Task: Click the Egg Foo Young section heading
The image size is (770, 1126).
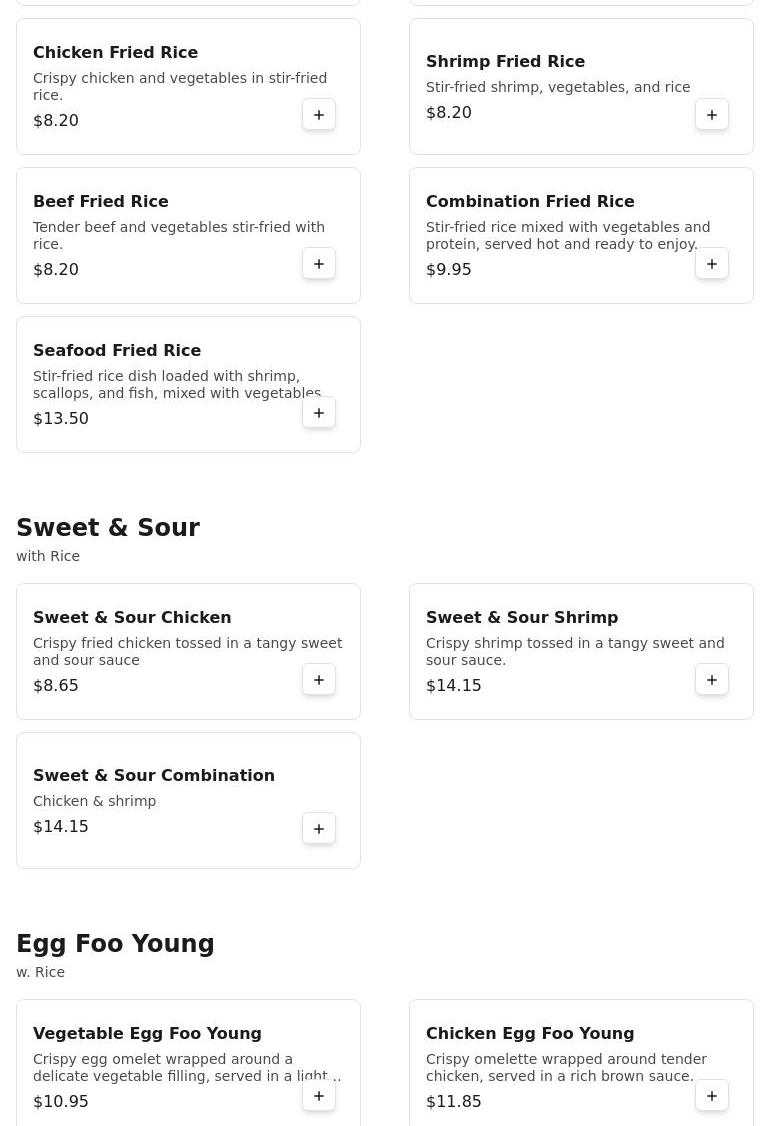Action: point(115,944)
